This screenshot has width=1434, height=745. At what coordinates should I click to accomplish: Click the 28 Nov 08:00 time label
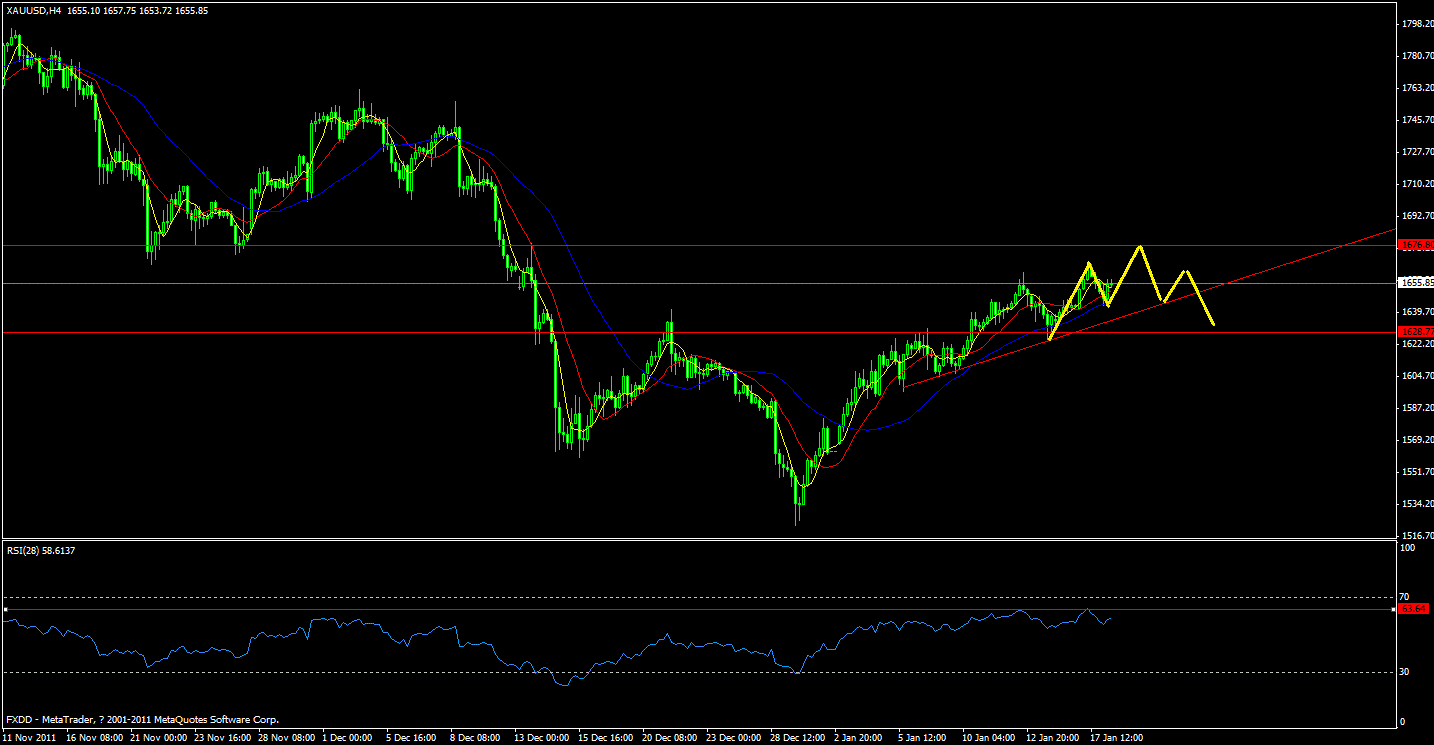288,737
